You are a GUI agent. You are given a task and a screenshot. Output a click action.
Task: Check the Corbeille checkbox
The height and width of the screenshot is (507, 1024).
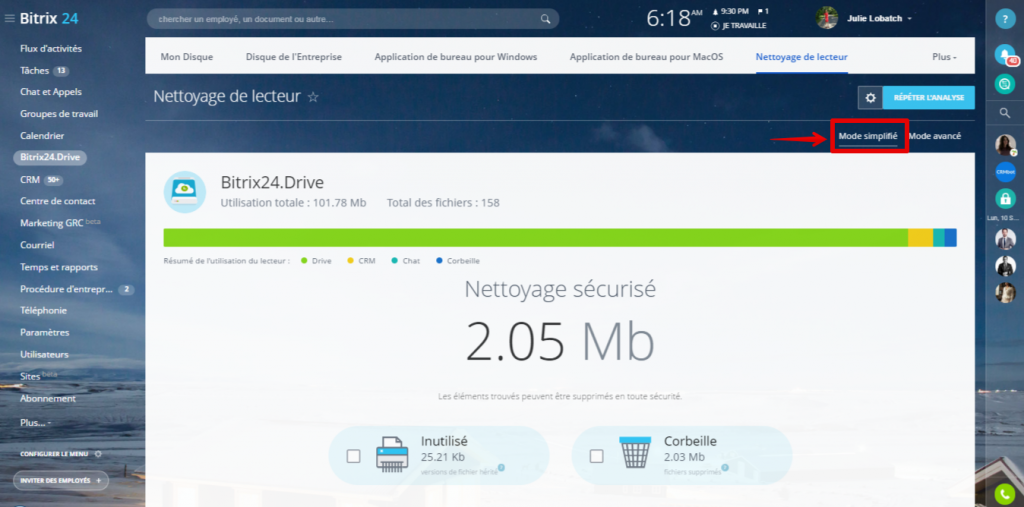pos(596,457)
